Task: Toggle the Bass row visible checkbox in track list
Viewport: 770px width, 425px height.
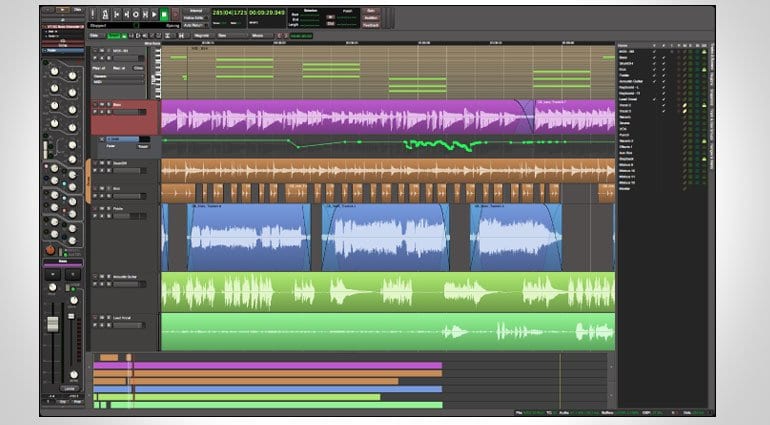Action: [x=654, y=57]
